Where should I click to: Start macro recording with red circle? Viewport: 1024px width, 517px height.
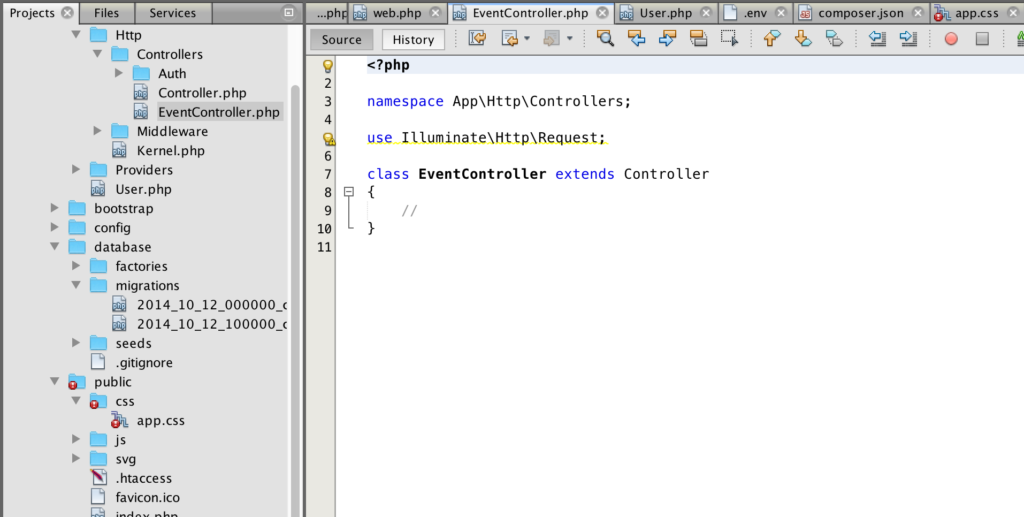pyautogui.click(x=950, y=39)
